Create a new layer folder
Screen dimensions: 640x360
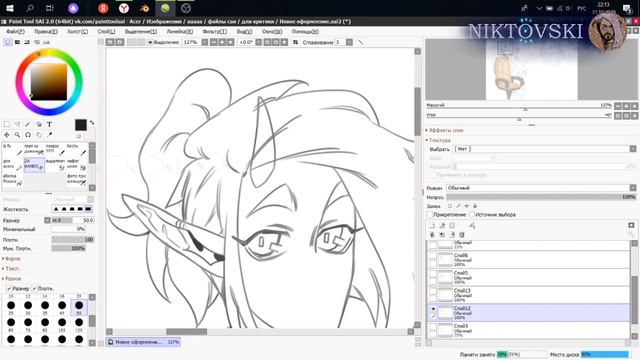452,225
